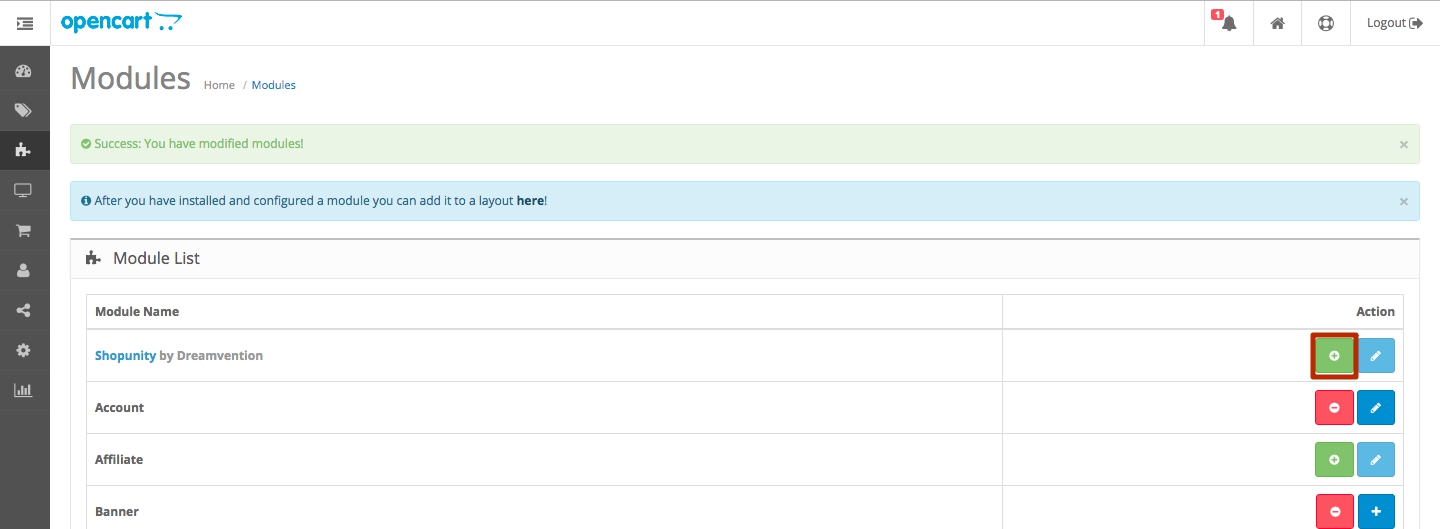Toggle the sidebar menu collapse button

point(25,23)
